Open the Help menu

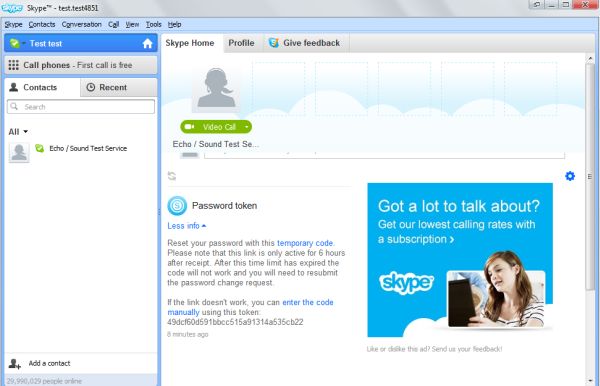pyautogui.click(x=174, y=24)
